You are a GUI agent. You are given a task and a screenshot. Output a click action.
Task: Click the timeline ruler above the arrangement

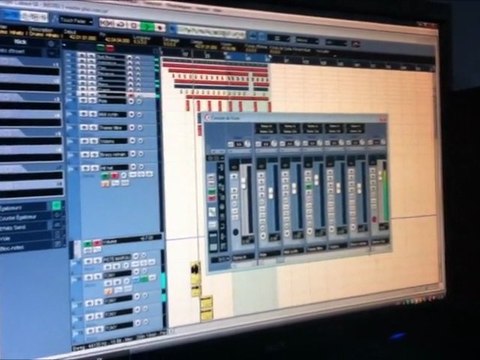297,61
